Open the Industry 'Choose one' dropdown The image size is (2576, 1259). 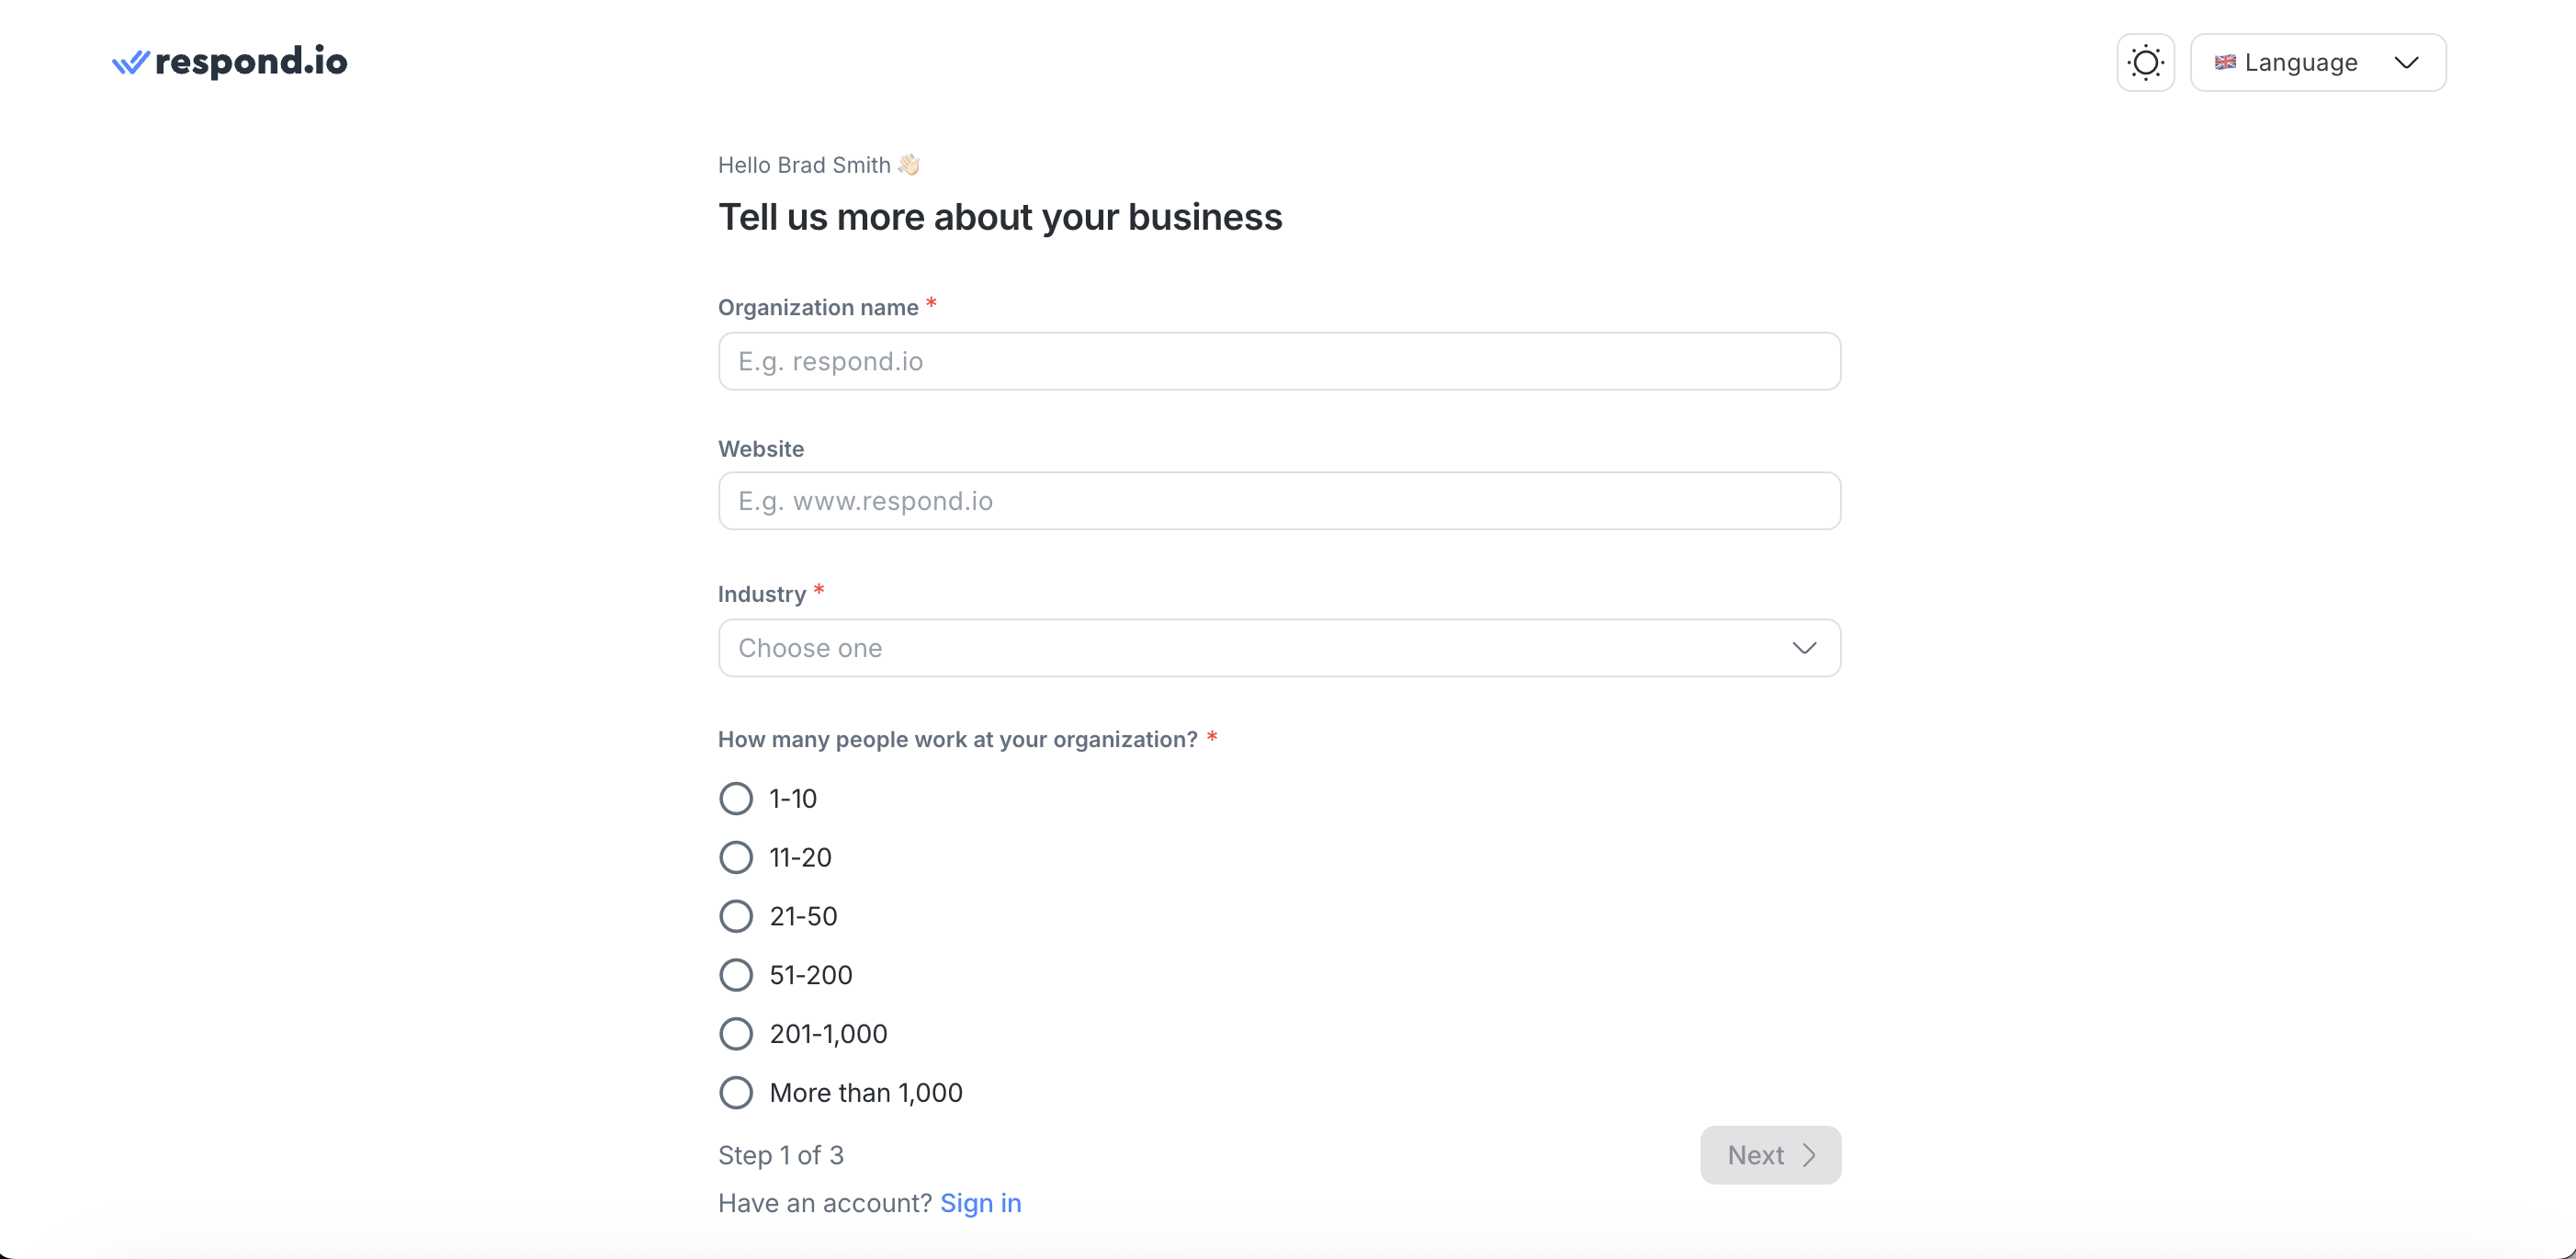pyautogui.click(x=1278, y=648)
